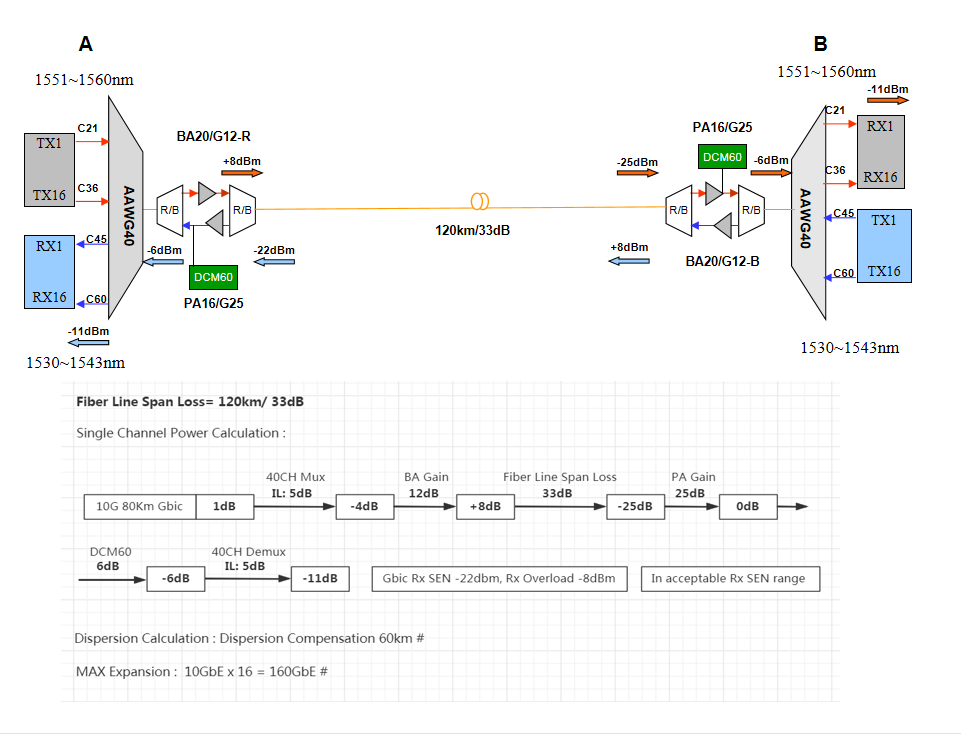961x734 pixels.
Task: Select the gray RX1/RX16 box at site B
Action: coord(880,152)
